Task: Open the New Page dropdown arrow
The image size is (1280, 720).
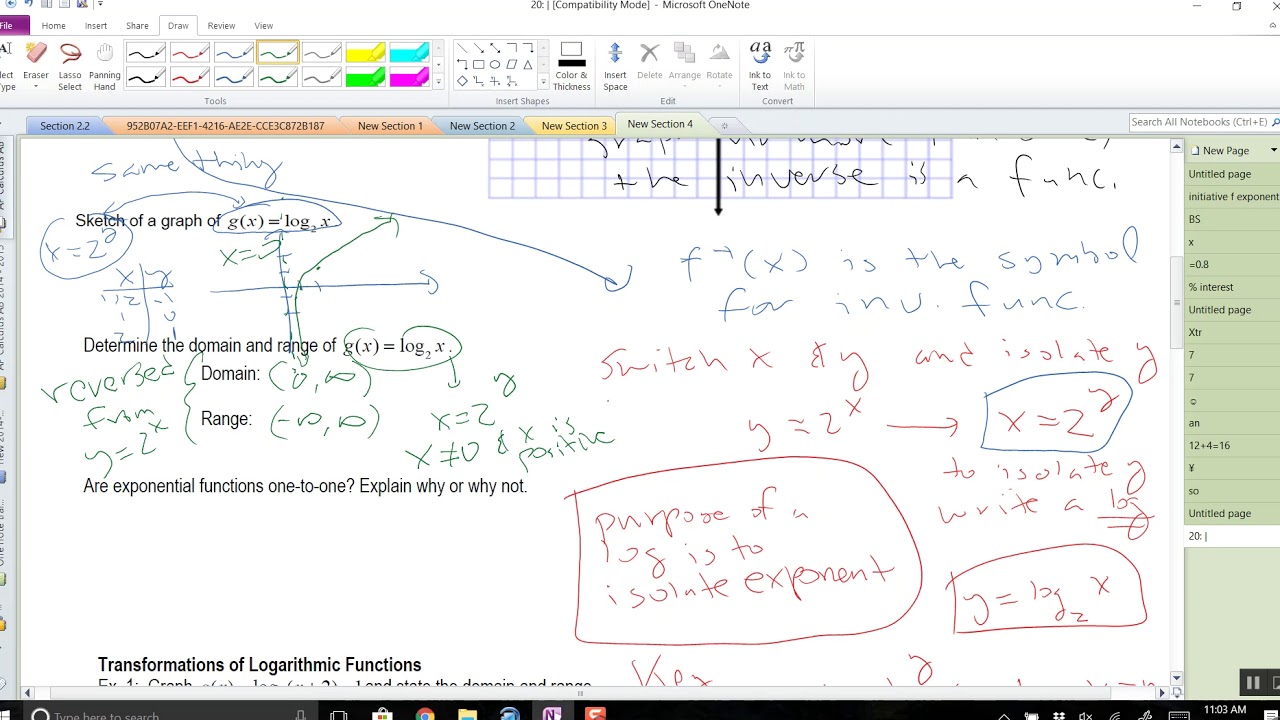Action: [x=1273, y=150]
